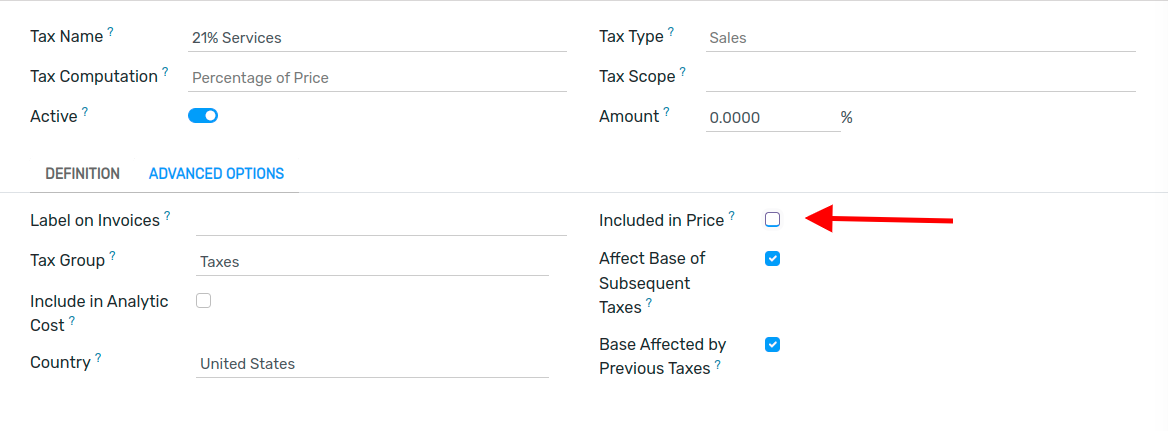
Task: Click the Label on Invoices field
Action: tap(381, 222)
